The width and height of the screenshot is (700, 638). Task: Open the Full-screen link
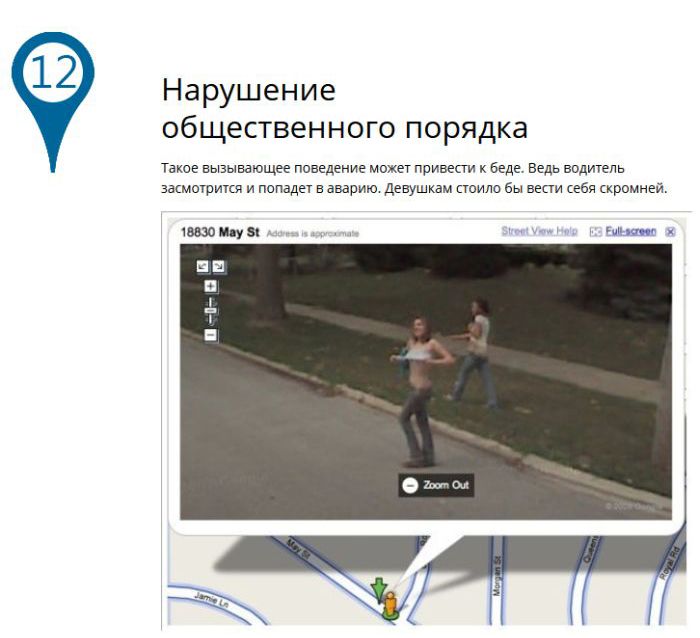[630, 232]
